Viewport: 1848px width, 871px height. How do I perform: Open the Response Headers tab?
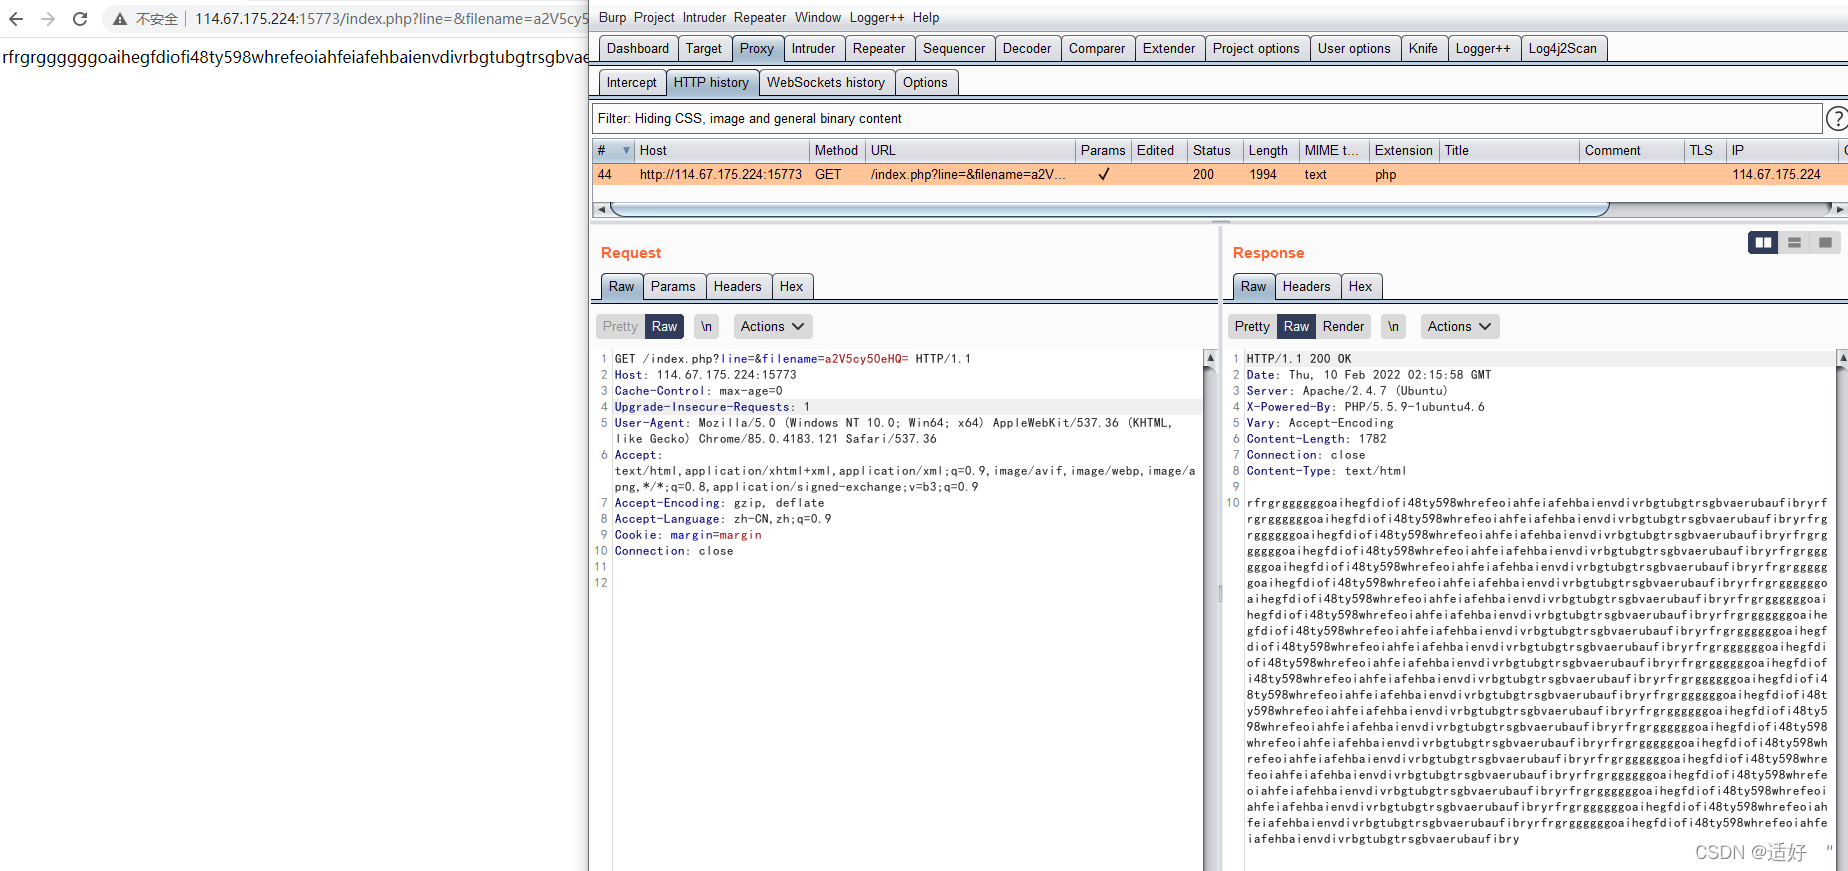coord(1307,286)
